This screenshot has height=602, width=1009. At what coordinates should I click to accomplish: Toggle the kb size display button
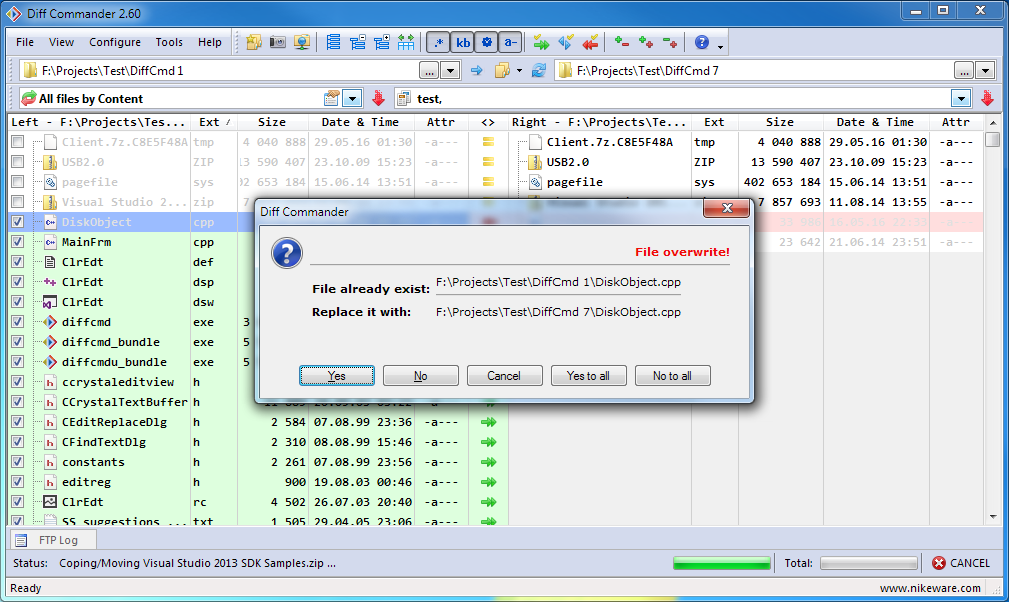click(462, 42)
